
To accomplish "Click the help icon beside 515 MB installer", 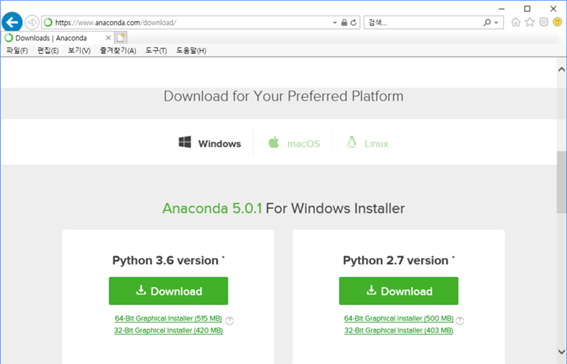I will [x=229, y=321].
